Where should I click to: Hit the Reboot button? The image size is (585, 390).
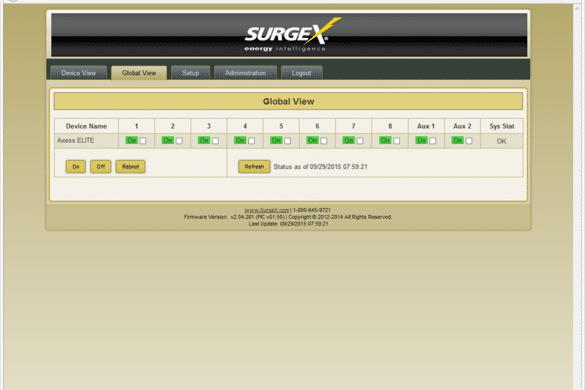click(130, 166)
